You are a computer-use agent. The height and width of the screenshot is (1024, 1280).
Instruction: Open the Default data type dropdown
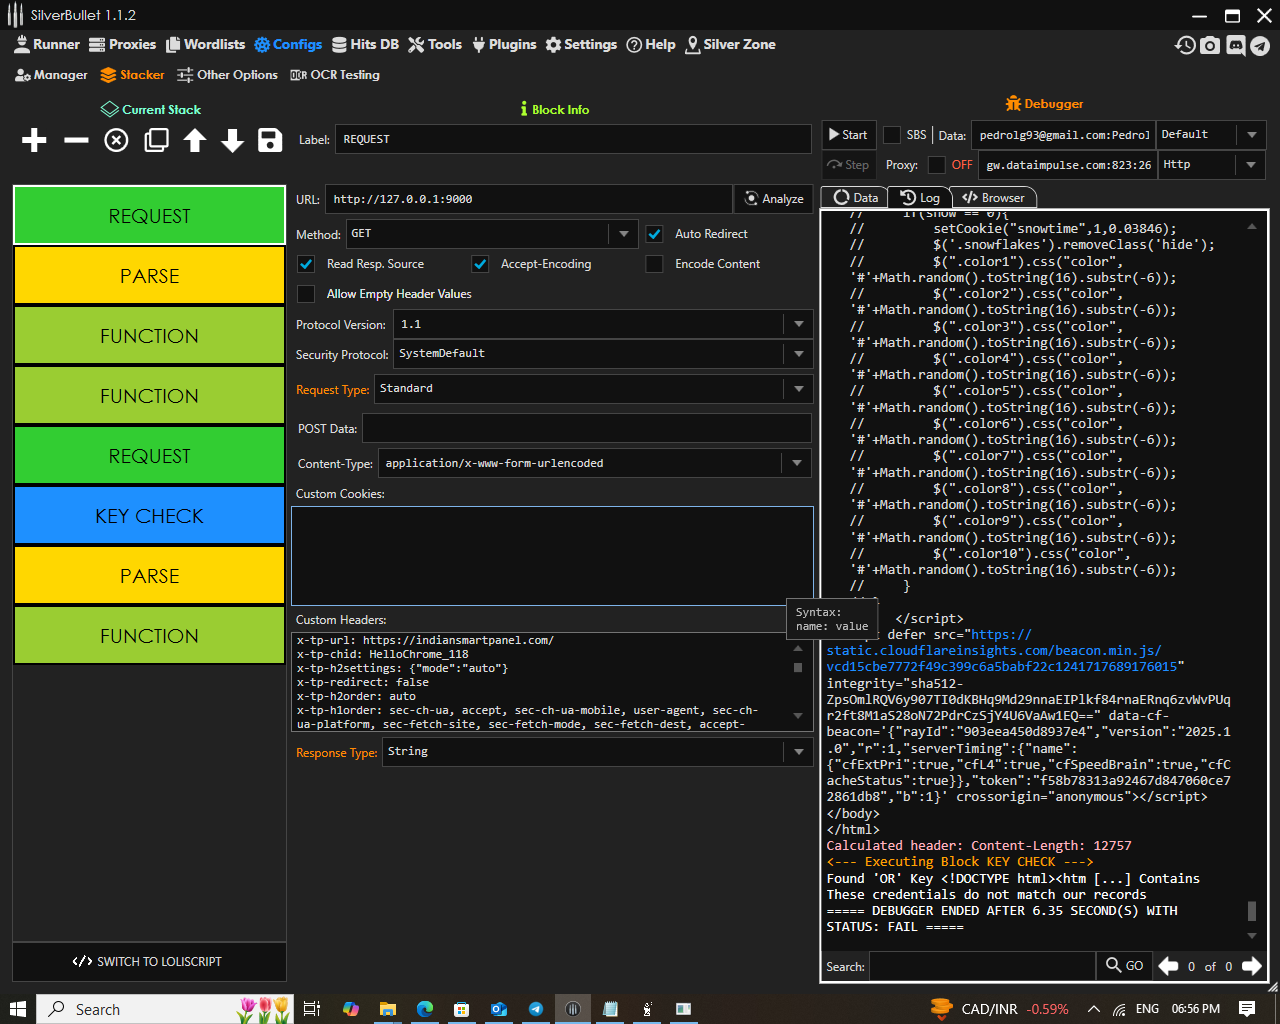(1210, 135)
